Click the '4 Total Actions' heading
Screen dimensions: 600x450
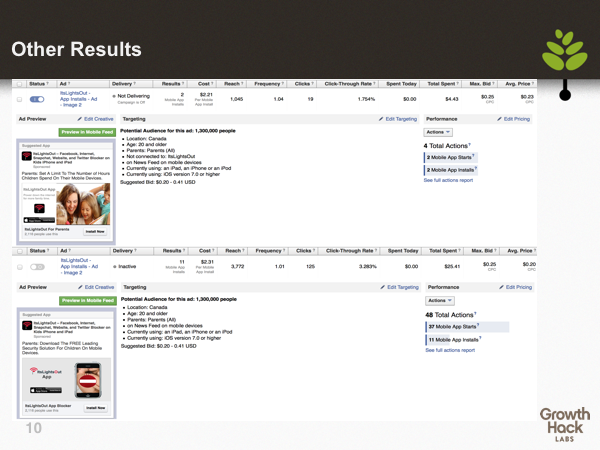447,146
